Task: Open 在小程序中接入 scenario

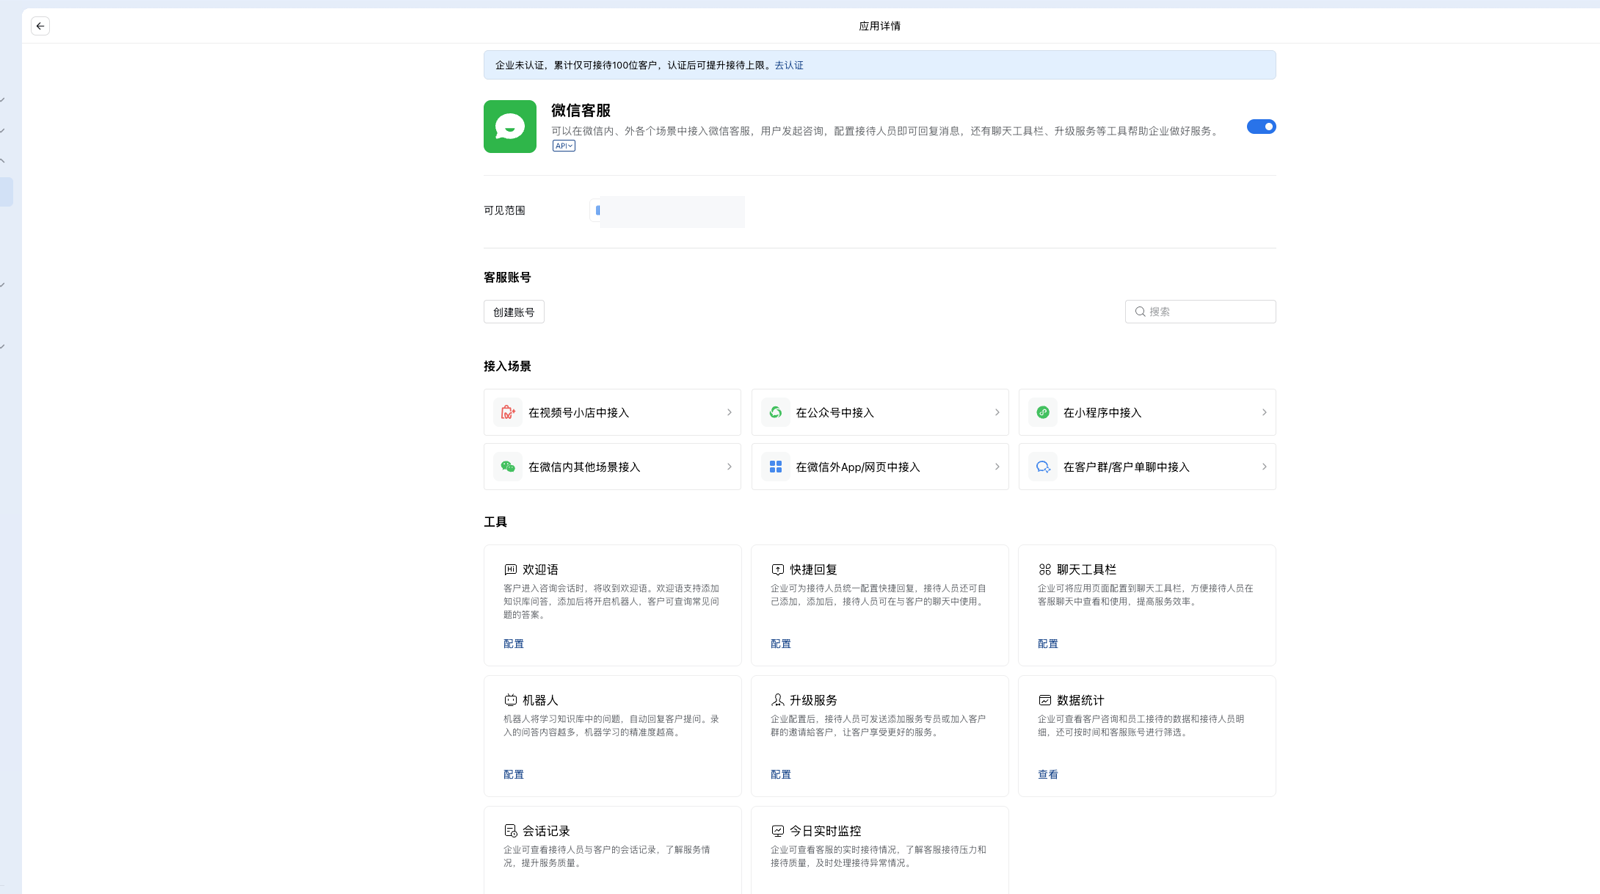Action: (1147, 412)
